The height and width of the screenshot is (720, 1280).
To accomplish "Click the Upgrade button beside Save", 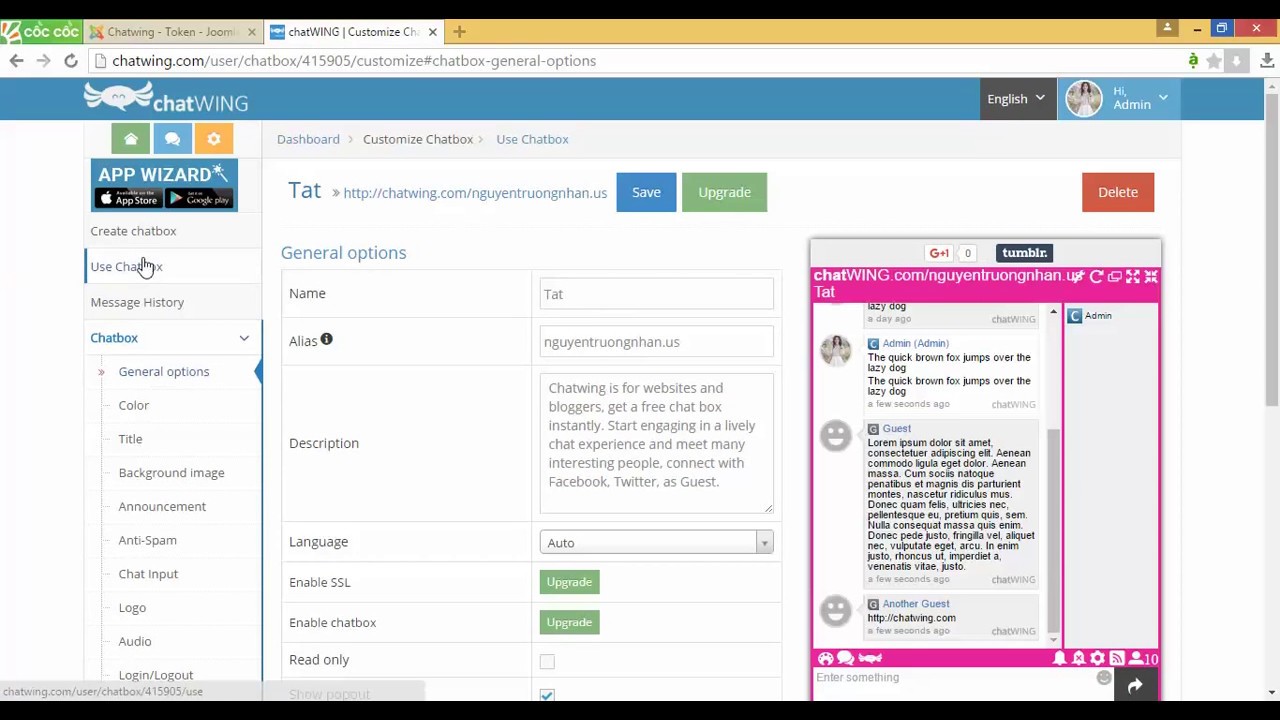I will tap(724, 192).
